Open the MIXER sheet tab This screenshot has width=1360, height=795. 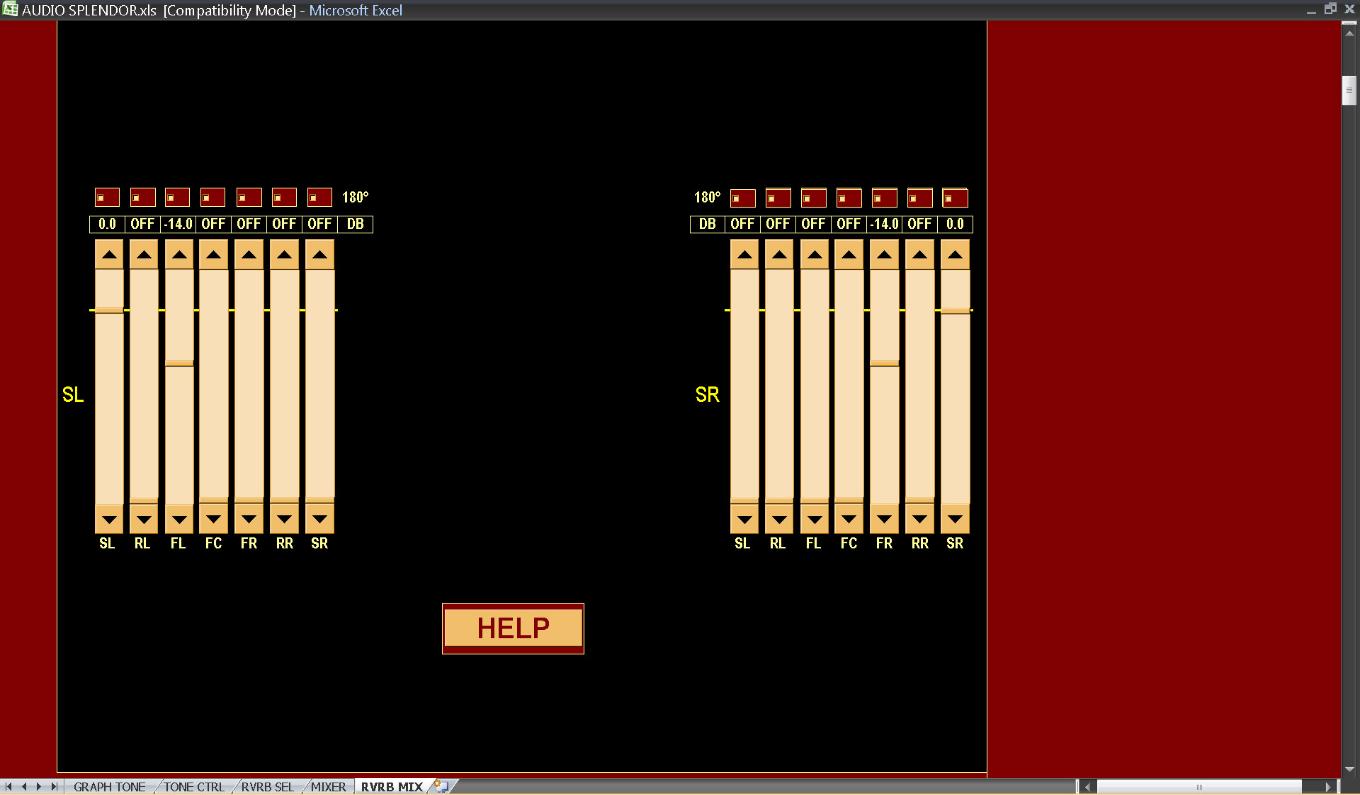pos(328,787)
